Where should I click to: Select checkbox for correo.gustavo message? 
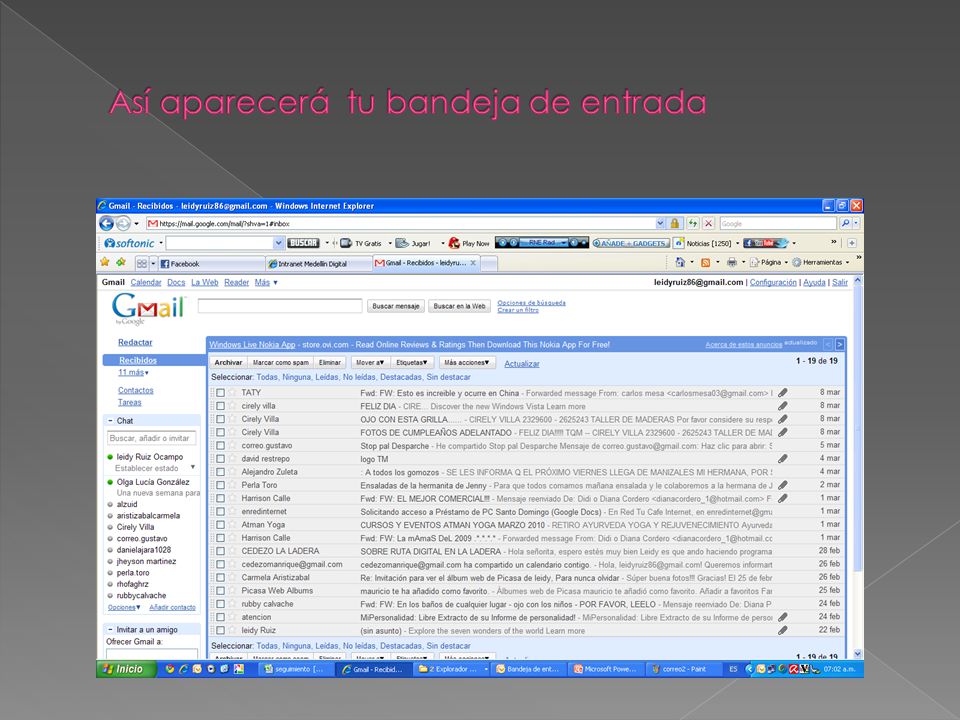220,446
